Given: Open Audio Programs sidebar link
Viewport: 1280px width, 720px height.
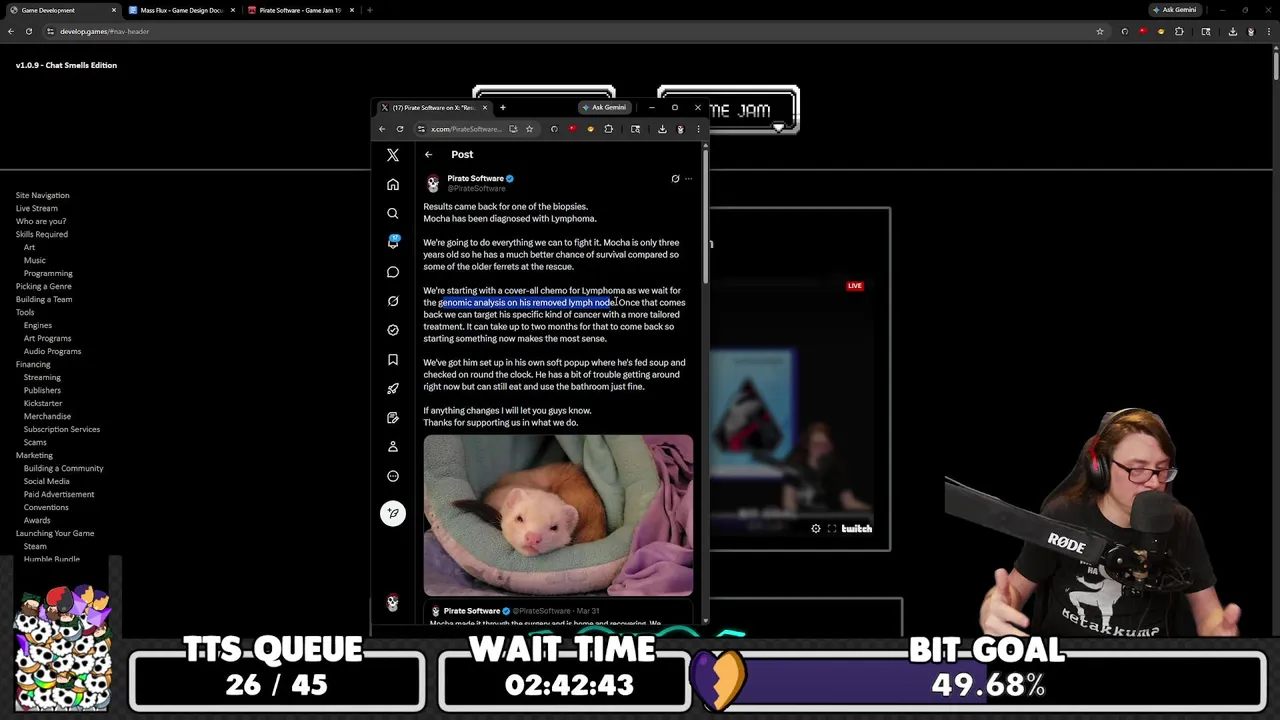Looking at the screenshot, I should (52, 351).
